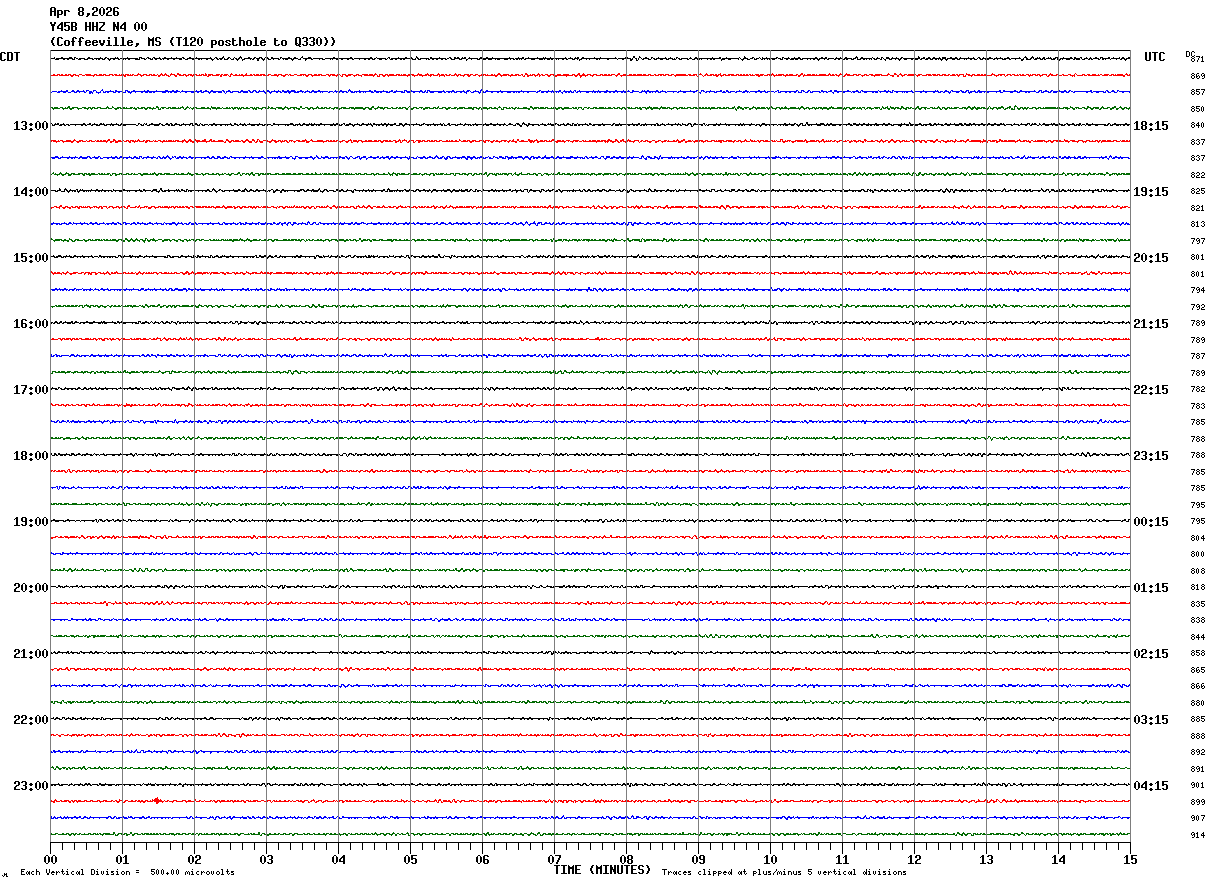Click the DC offset value 813
This screenshot has width=1210, height=886.
point(1198,224)
